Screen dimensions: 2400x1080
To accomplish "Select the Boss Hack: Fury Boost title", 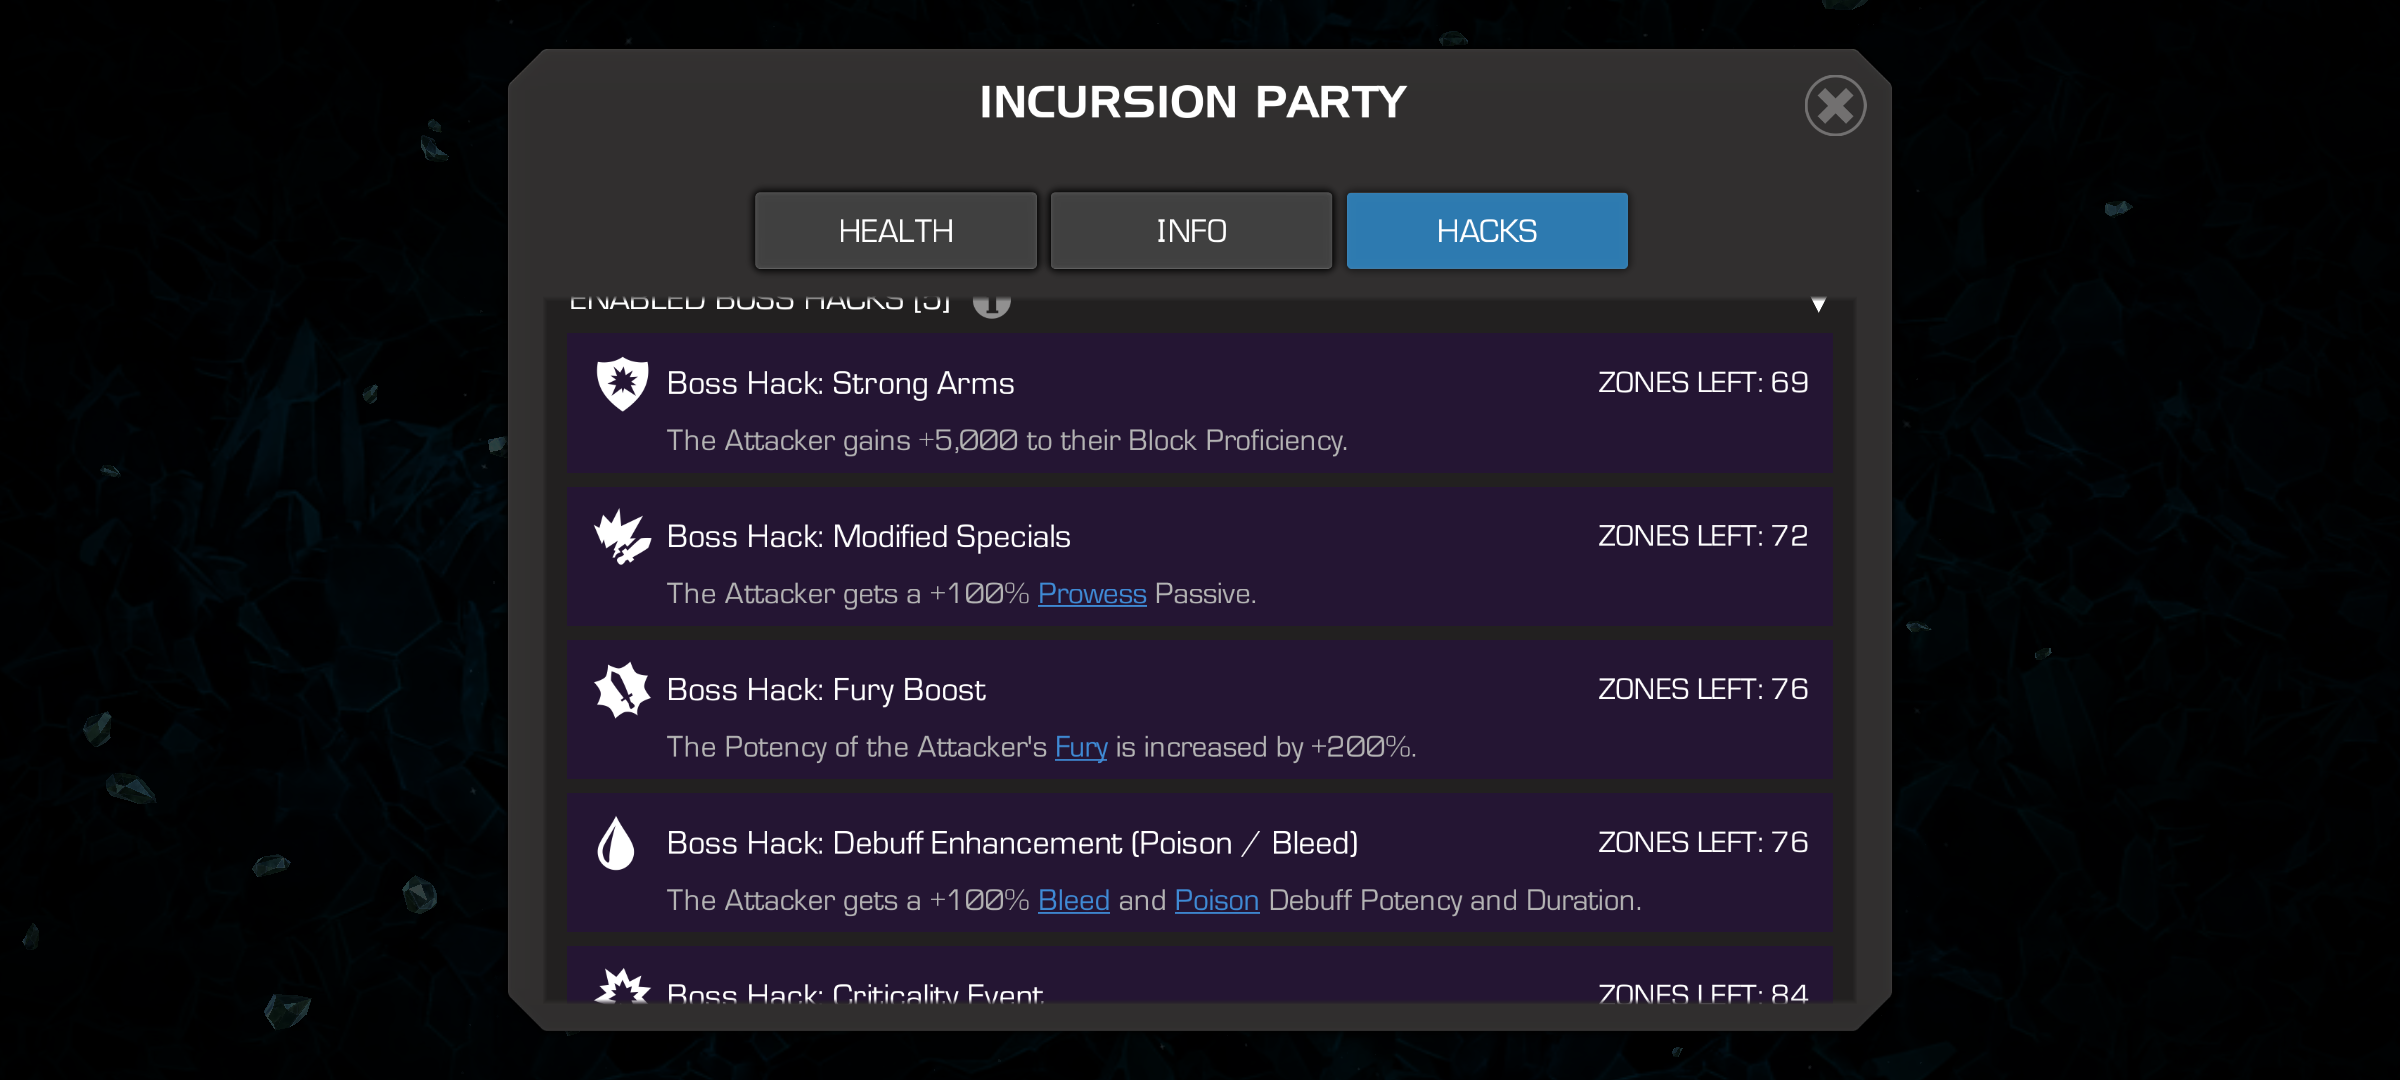I will [x=826, y=690].
